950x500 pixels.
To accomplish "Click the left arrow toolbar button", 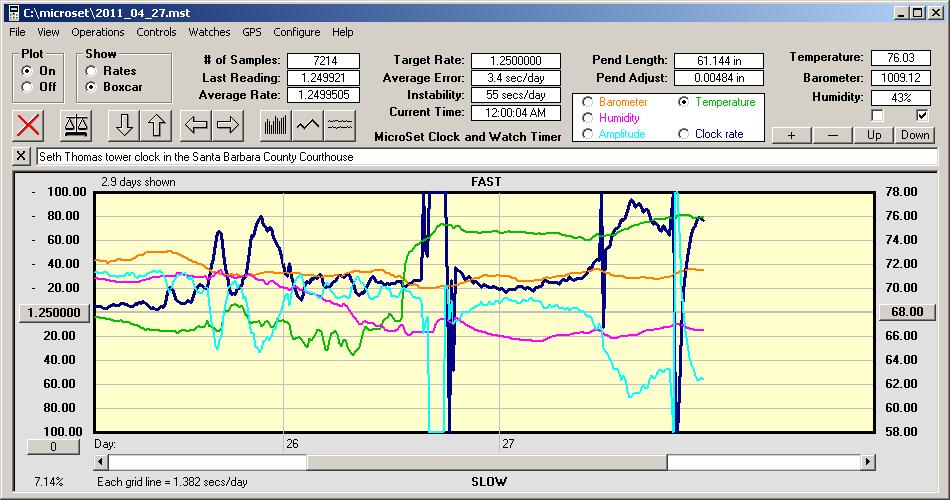I will [196, 125].
